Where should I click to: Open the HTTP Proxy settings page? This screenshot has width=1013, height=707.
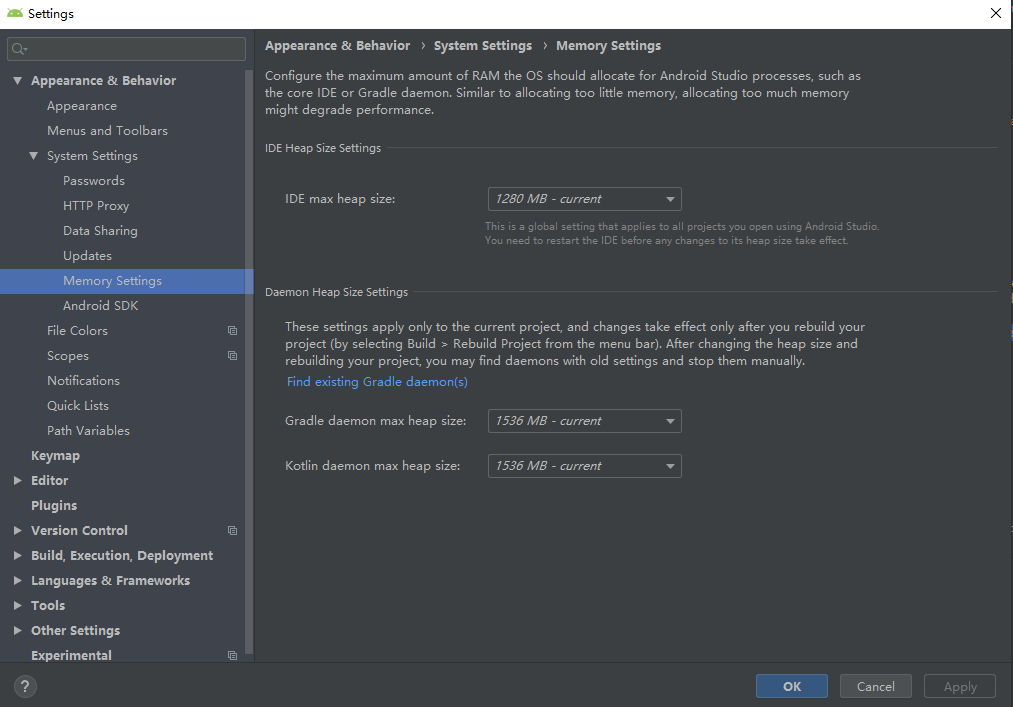[x=96, y=206]
